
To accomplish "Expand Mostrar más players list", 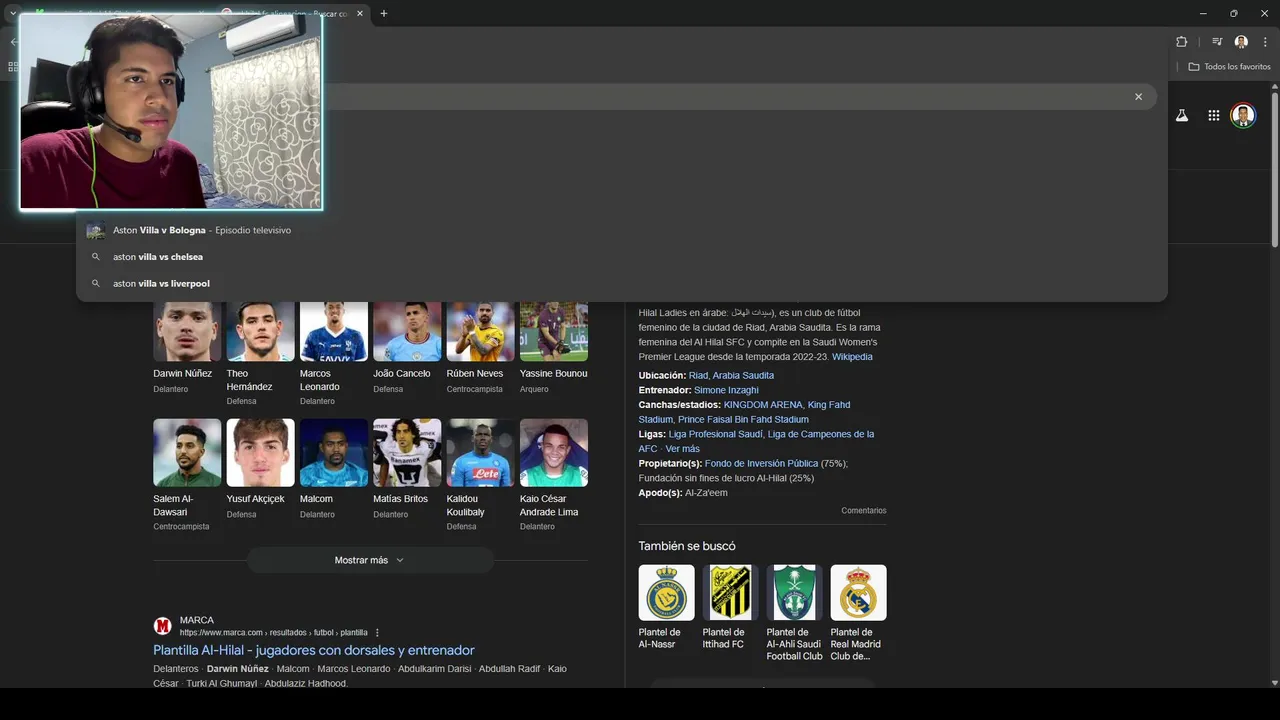I will (x=370, y=560).
